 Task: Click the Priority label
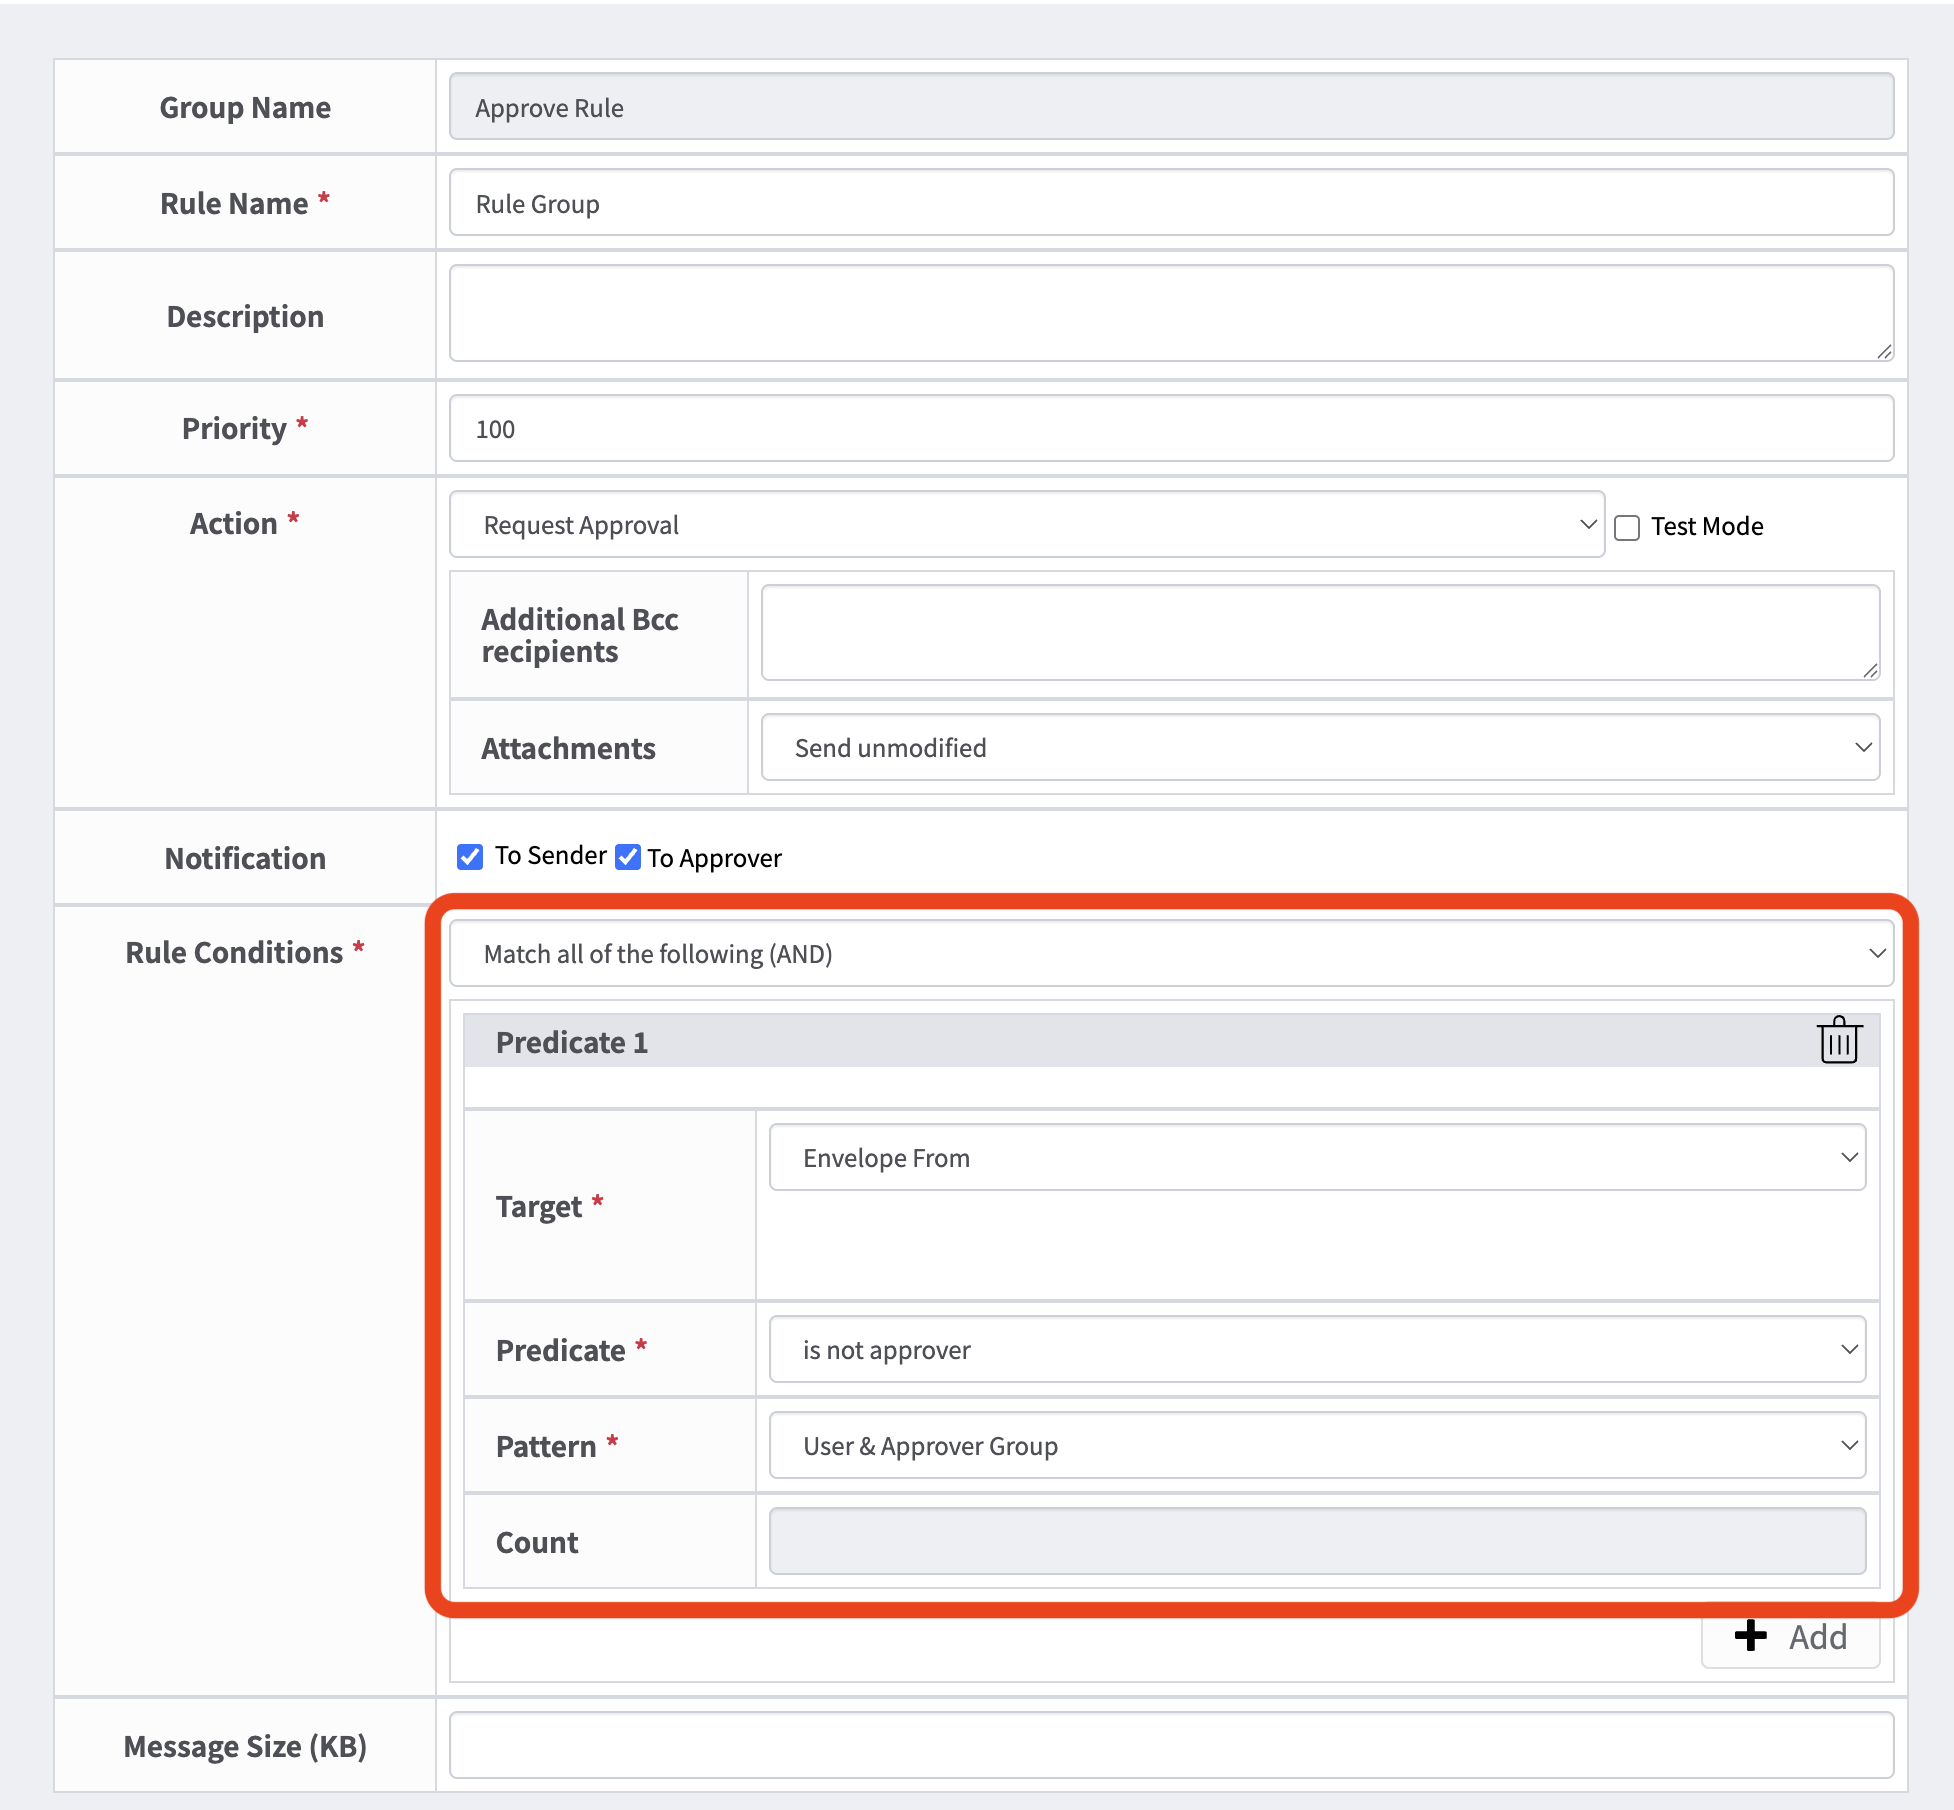(x=234, y=428)
